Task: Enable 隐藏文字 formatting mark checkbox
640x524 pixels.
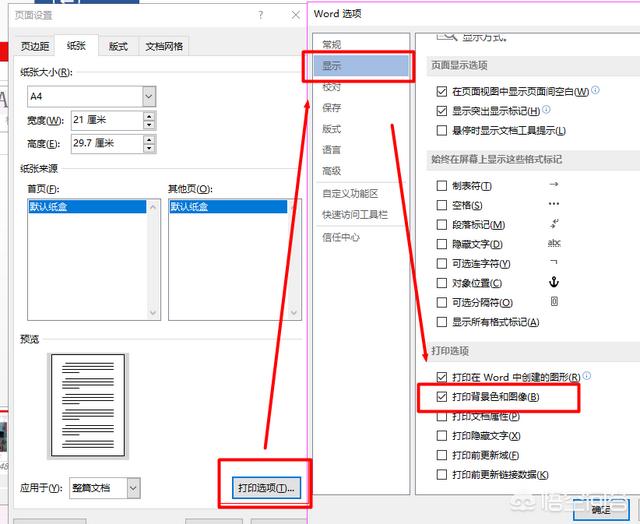Action: [x=442, y=244]
